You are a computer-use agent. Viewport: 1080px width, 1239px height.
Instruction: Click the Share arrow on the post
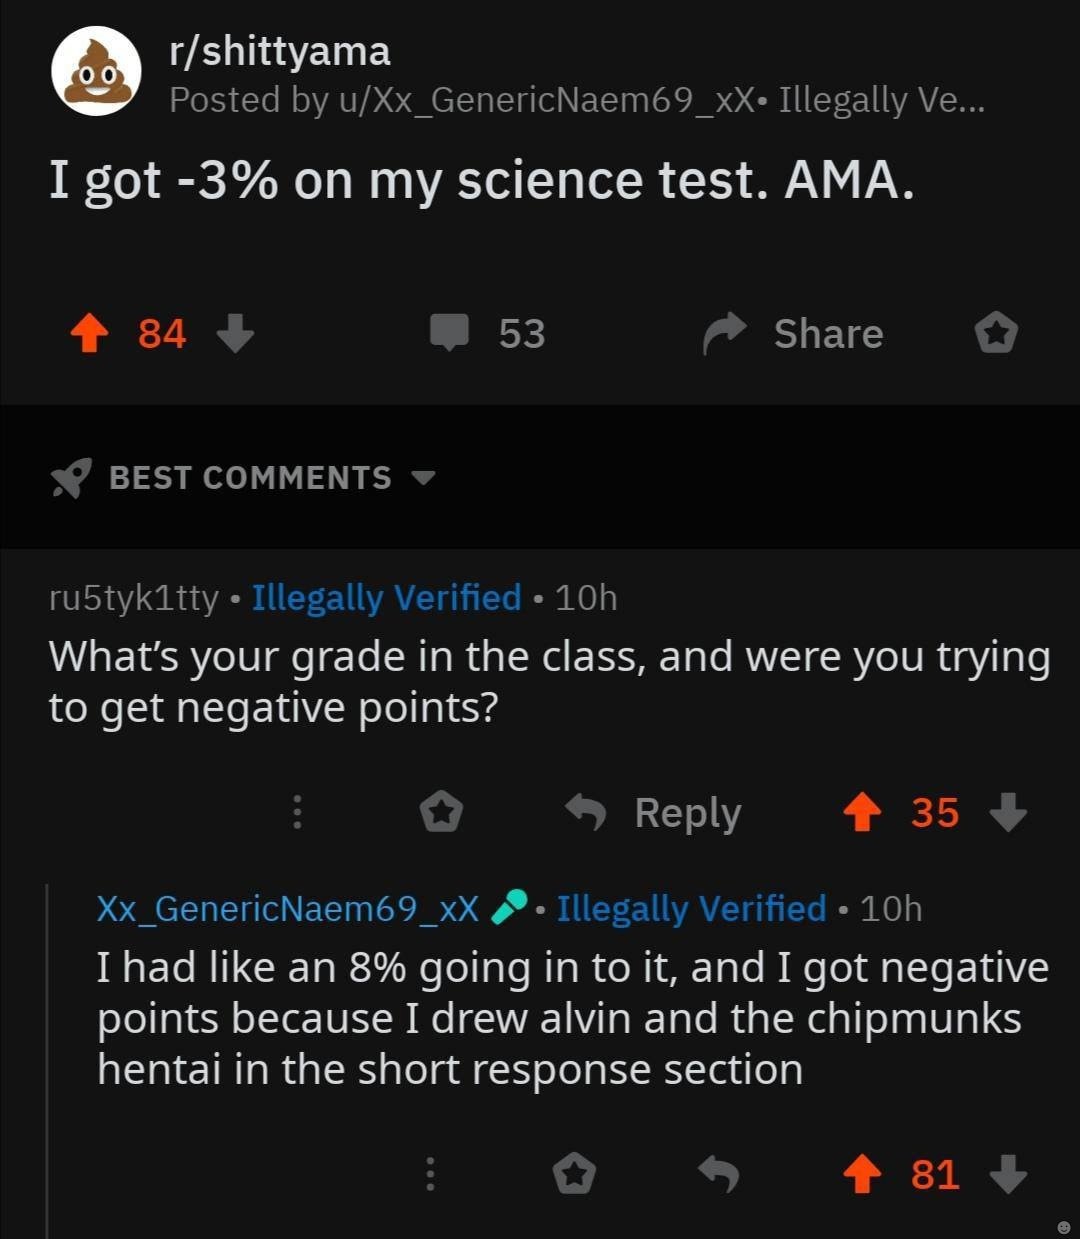point(725,334)
